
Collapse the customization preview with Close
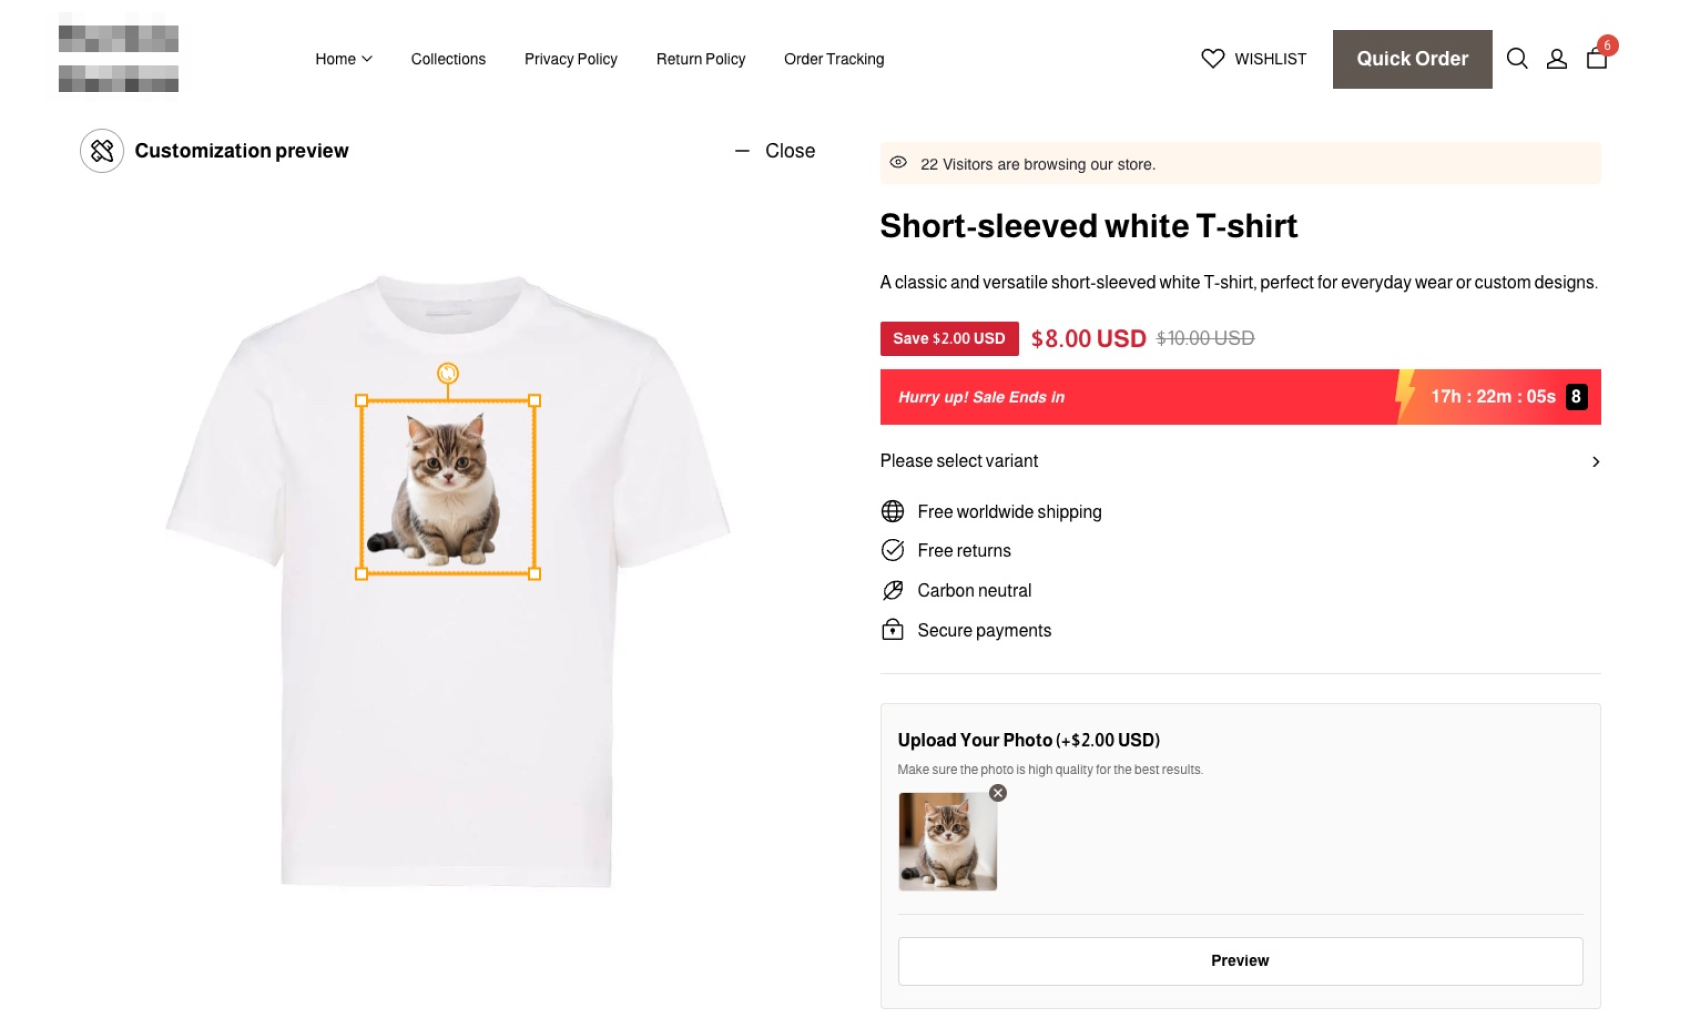(776, 151)
